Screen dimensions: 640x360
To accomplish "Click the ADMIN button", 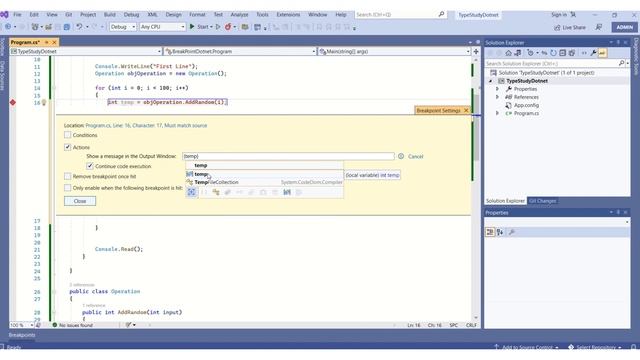I will pos(624,27).
